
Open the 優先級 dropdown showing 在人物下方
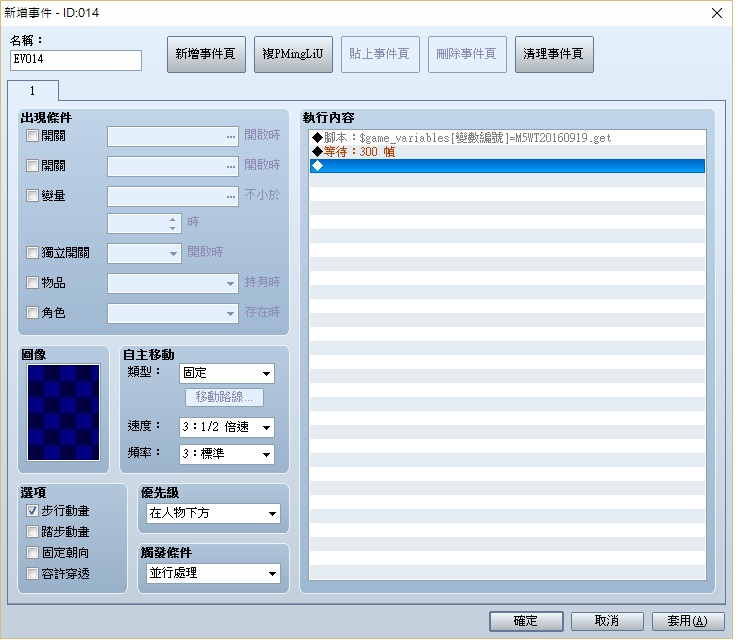click(x=213, y=513)
